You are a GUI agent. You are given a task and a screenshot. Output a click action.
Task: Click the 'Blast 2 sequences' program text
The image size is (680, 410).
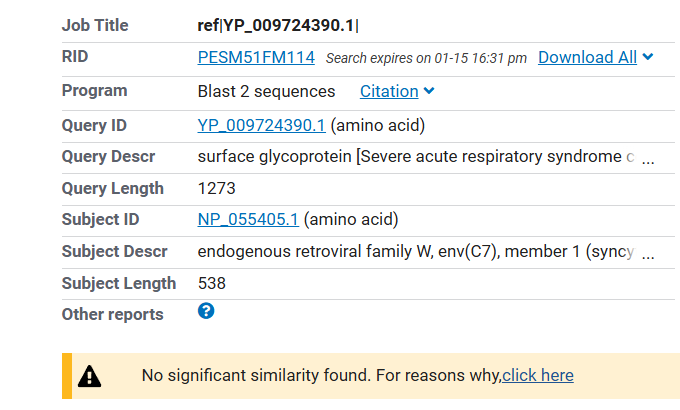[266, 91]
